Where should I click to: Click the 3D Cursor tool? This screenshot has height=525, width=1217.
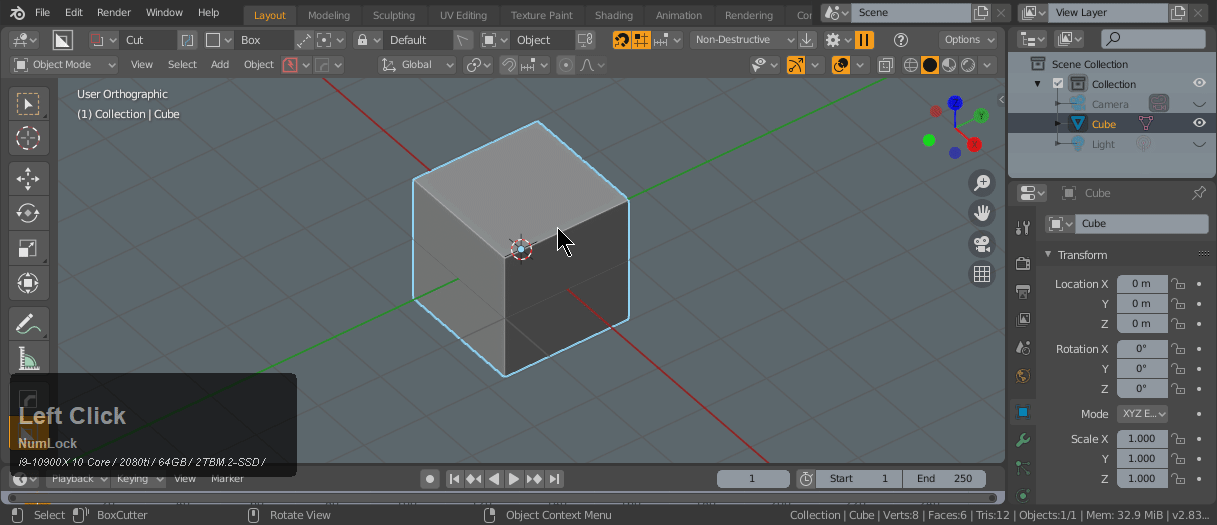pos(28,138)
